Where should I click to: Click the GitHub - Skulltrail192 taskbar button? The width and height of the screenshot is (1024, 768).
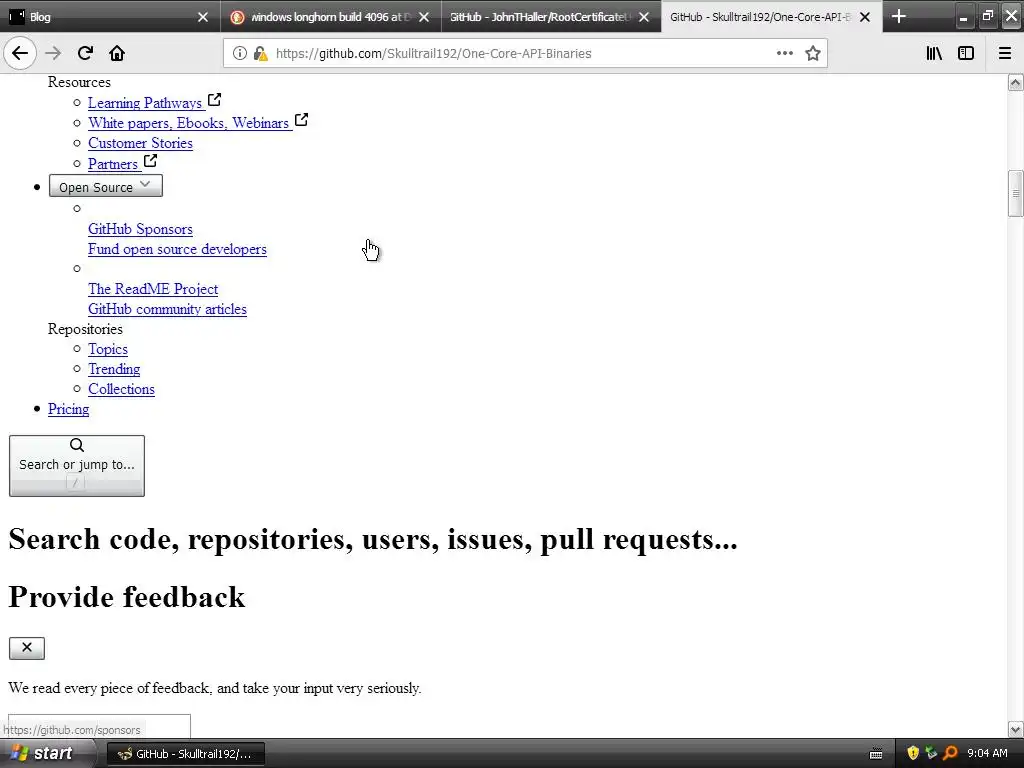point(185,754)
